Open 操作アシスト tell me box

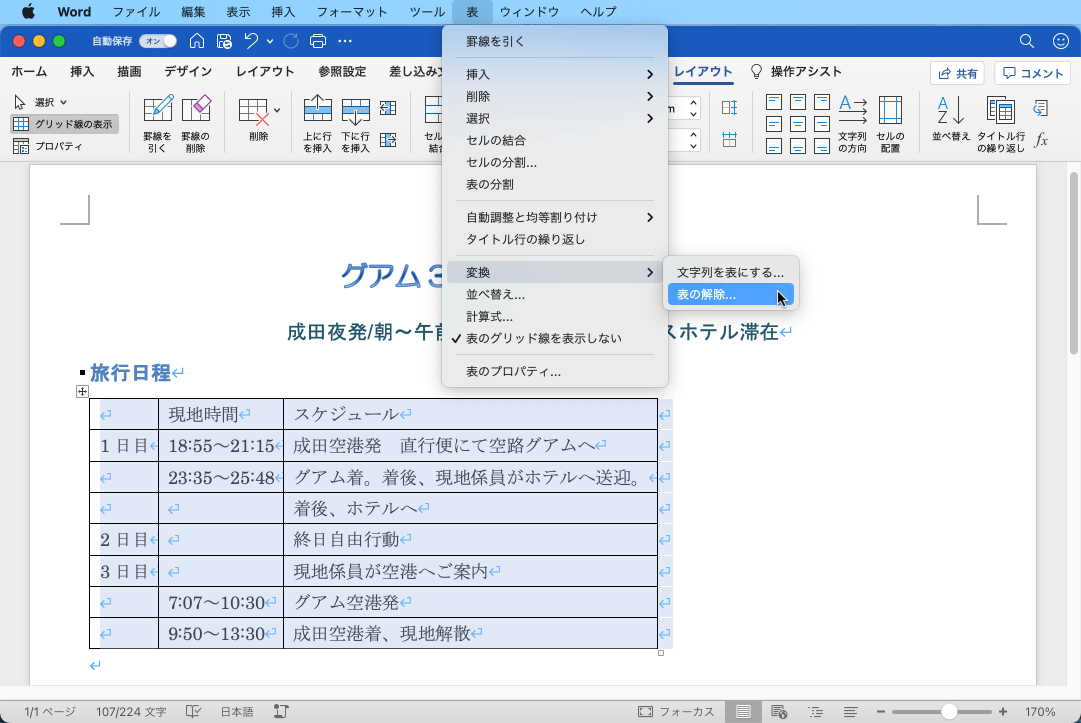coord(796,72)
